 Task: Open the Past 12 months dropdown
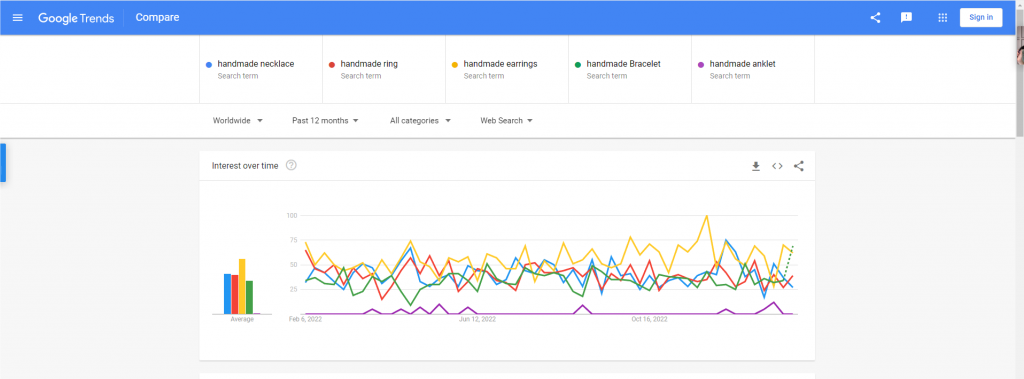point(325,121)
